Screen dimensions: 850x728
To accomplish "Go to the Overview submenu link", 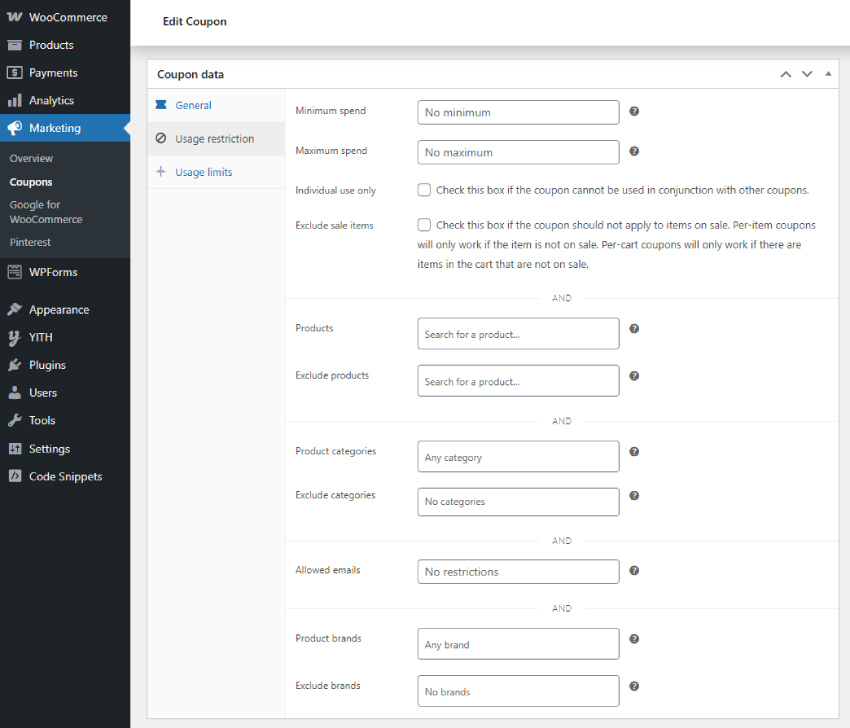I will tap(31, 158).
